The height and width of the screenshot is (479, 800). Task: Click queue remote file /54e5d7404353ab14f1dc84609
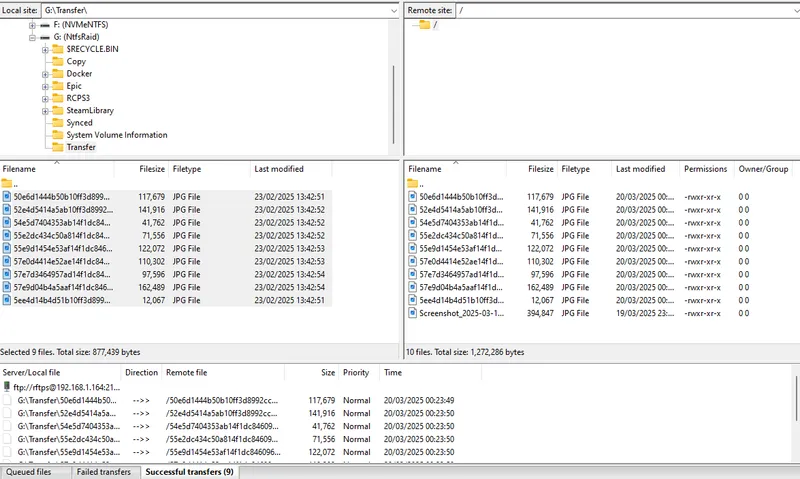tap(222, 426)
